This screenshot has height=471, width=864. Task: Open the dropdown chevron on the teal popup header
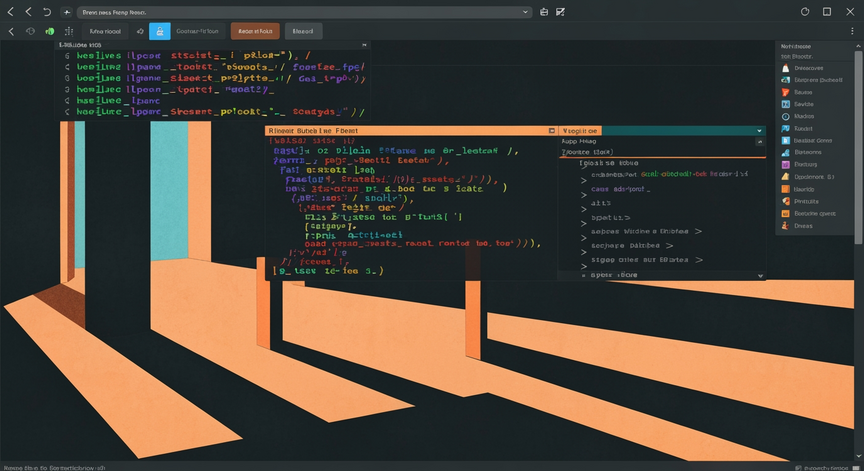tap(759, 131)
